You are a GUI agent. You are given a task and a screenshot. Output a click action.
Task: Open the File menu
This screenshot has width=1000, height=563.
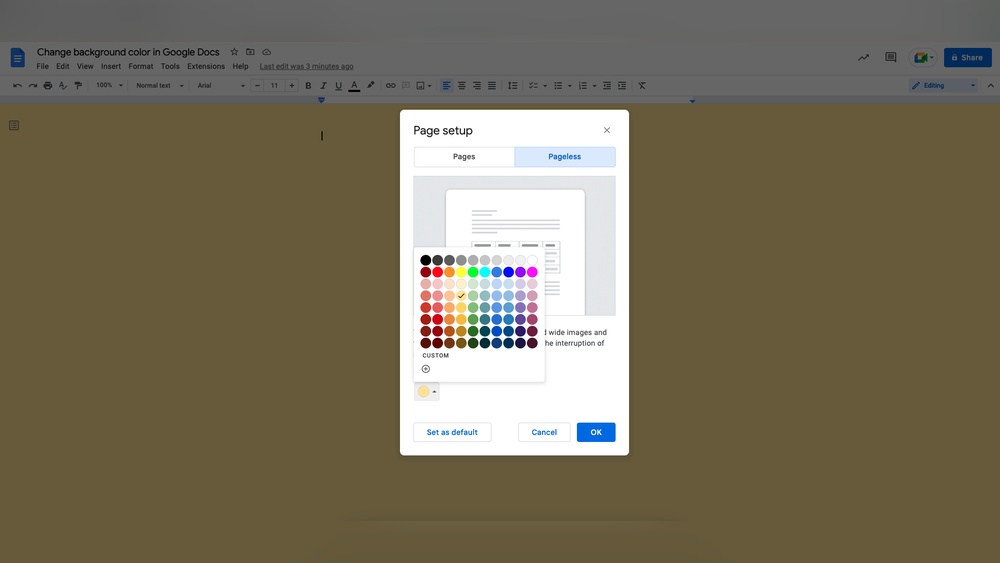[43, 66]
